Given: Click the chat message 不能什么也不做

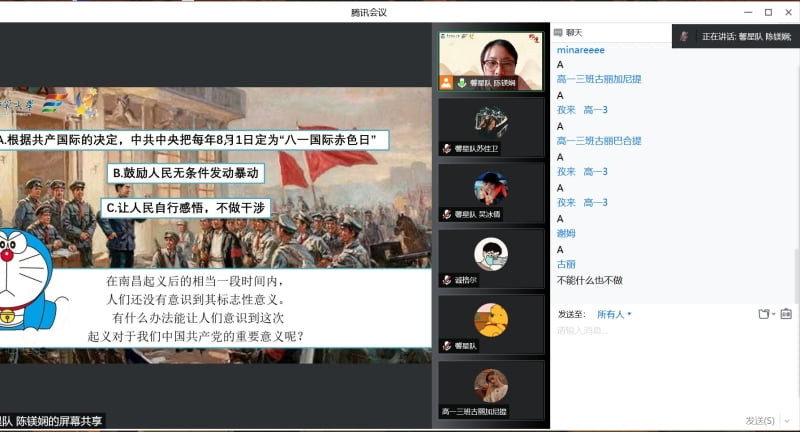Looking at the screenshot, I should click(590, 280).
